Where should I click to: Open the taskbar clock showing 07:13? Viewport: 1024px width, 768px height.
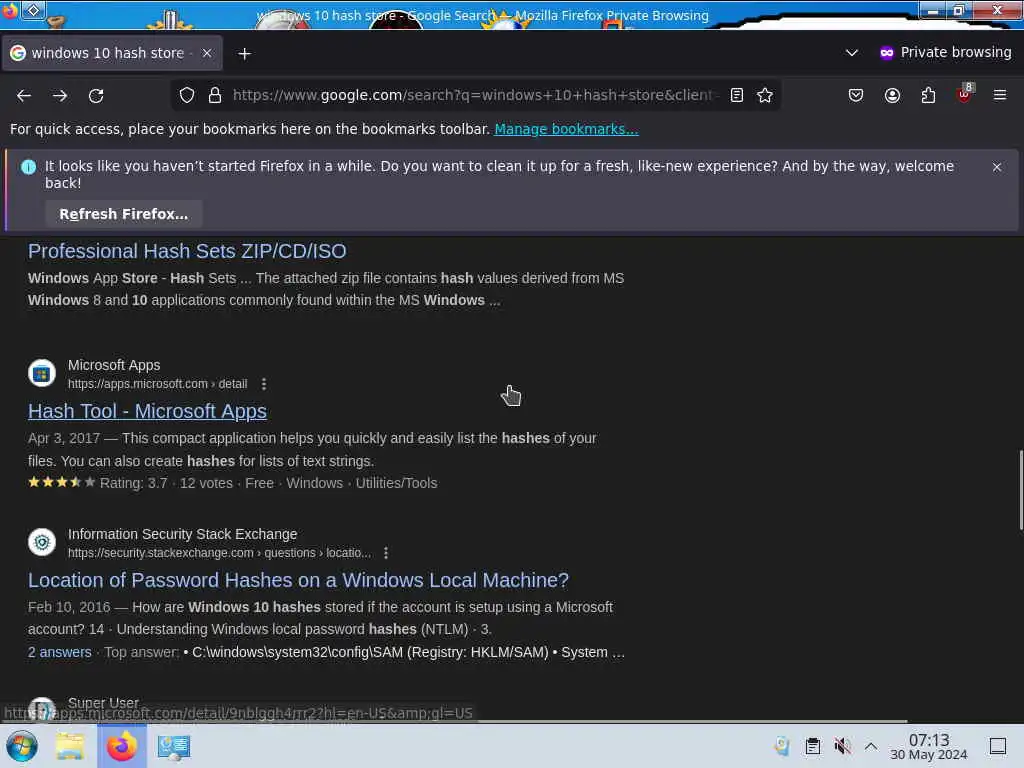tap(929, 746)
